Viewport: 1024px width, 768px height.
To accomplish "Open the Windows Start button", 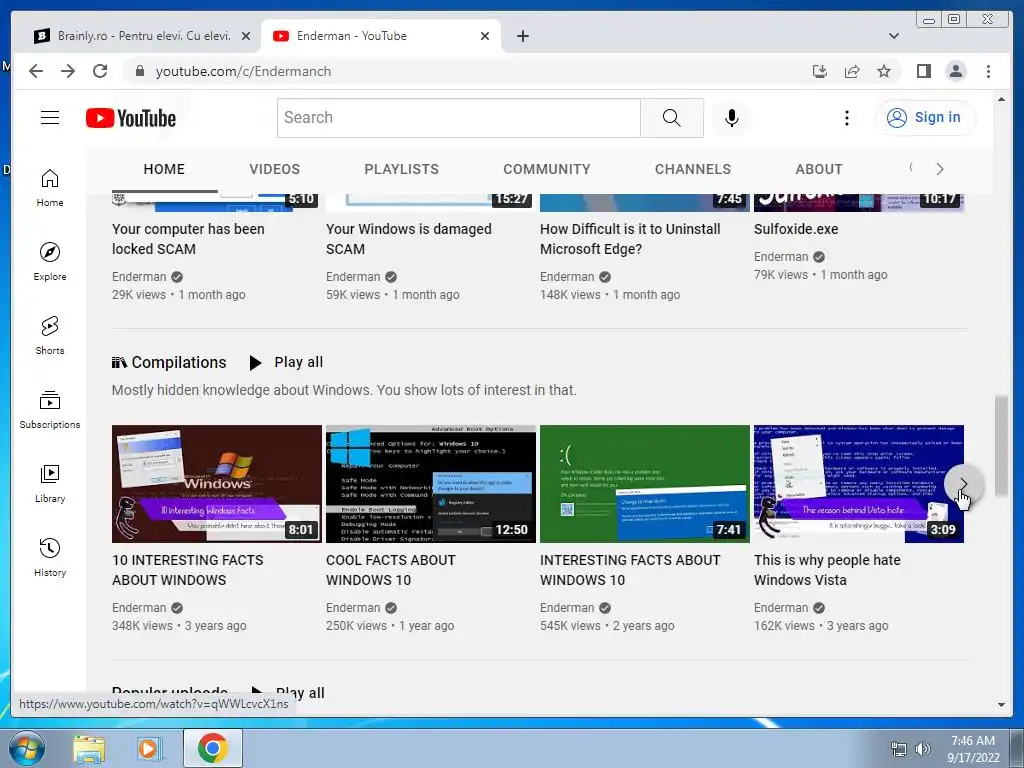I will pos(27,748).
